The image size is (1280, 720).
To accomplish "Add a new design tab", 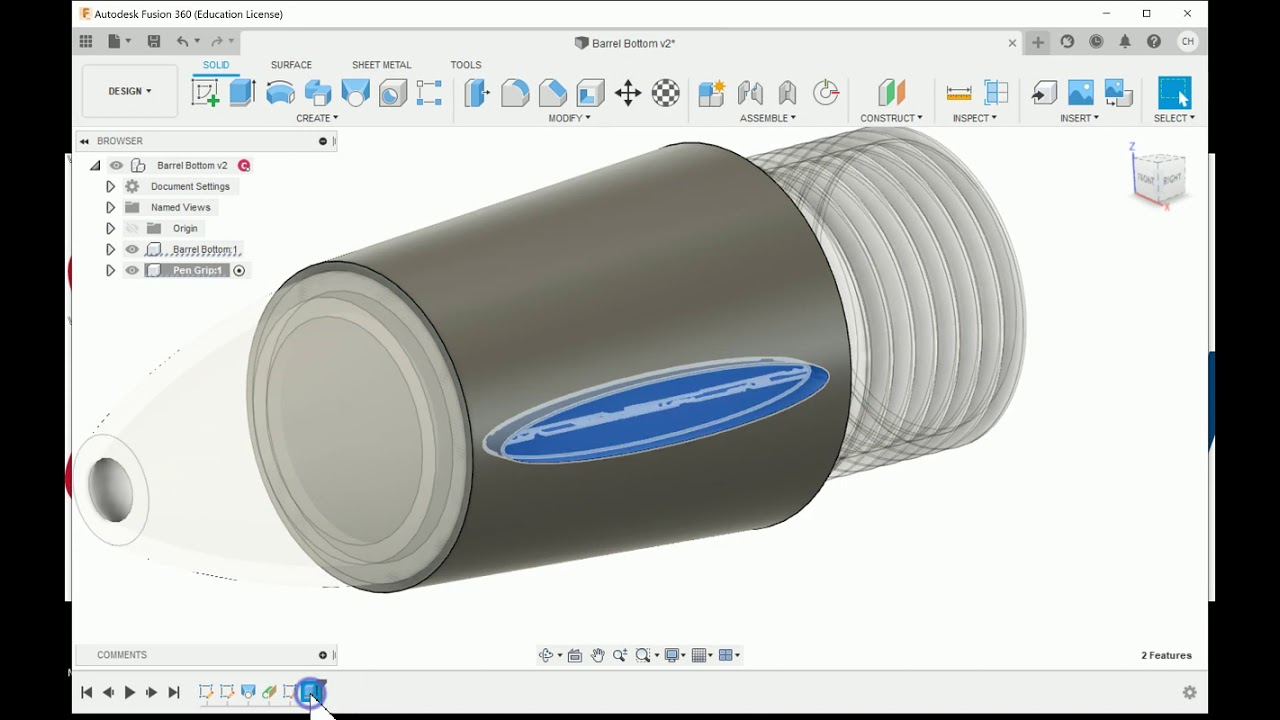I will [x=1038, y=42].
